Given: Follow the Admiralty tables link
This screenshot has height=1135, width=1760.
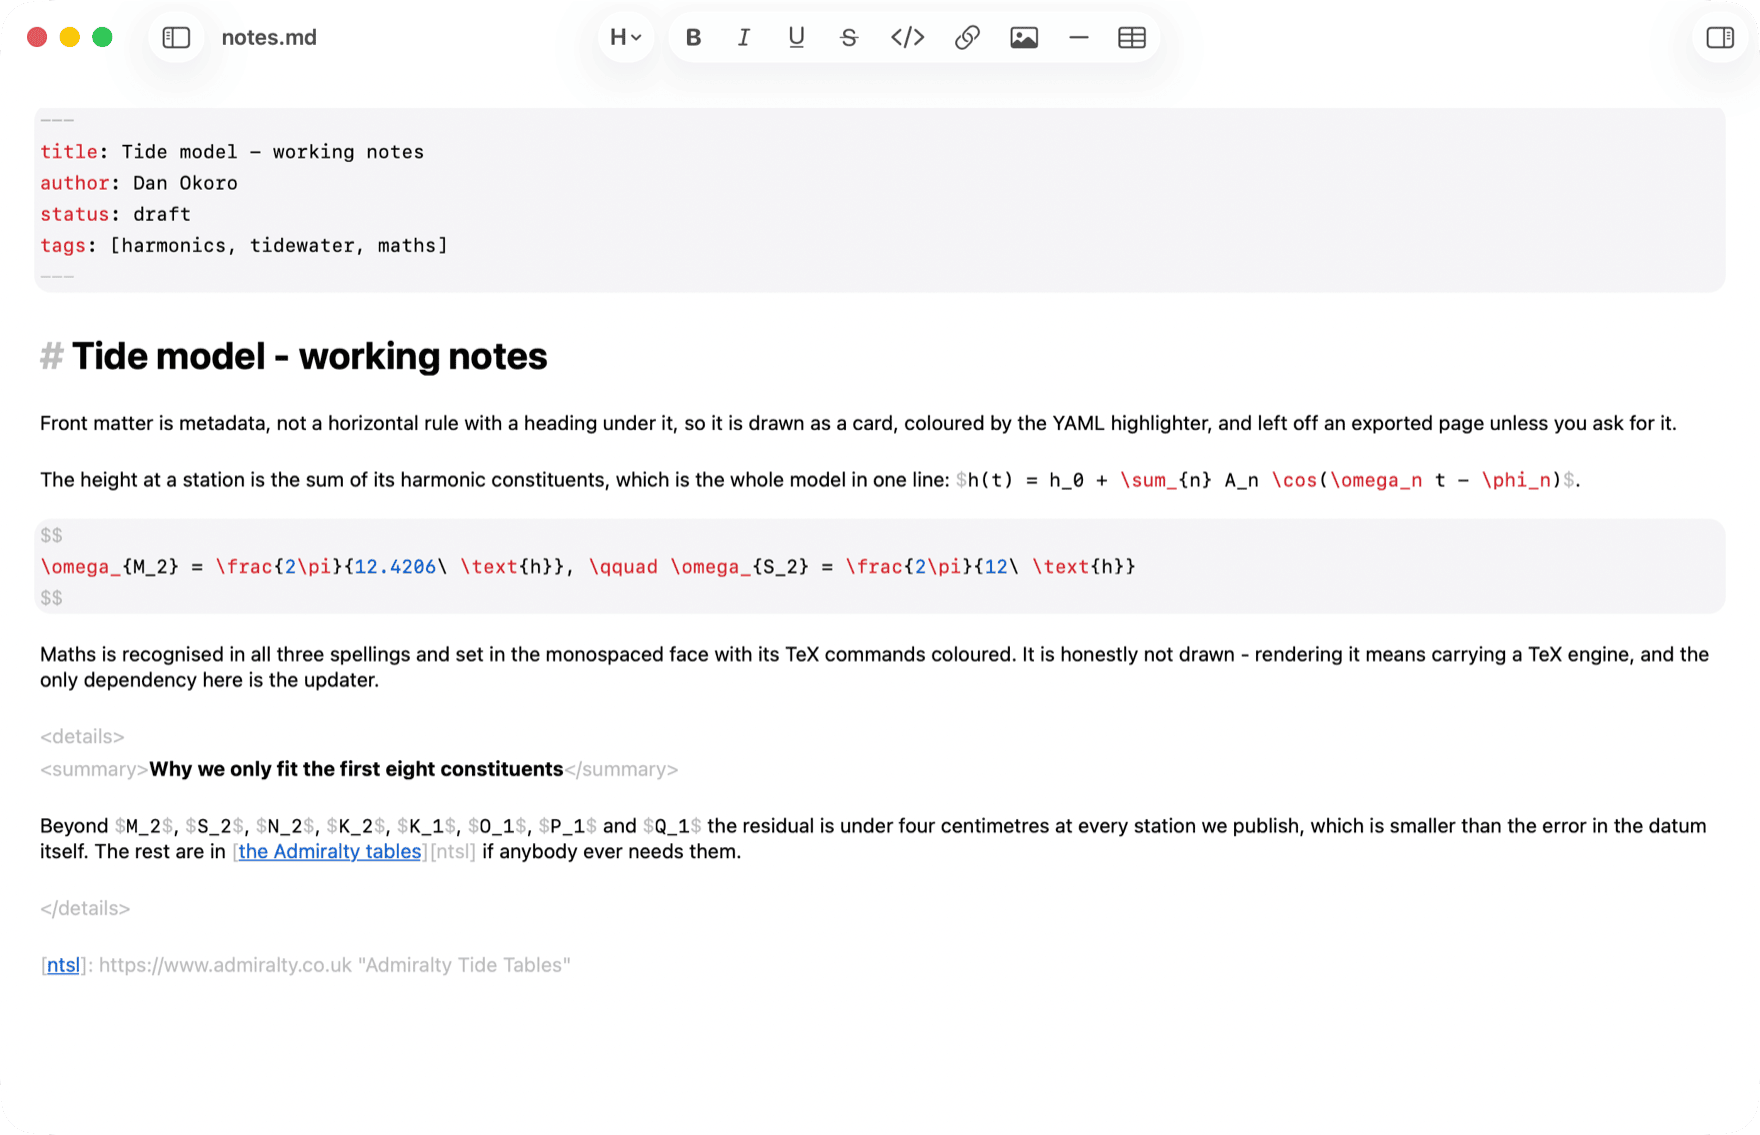Looking at the screenshot, I should [x=329, y=852].
